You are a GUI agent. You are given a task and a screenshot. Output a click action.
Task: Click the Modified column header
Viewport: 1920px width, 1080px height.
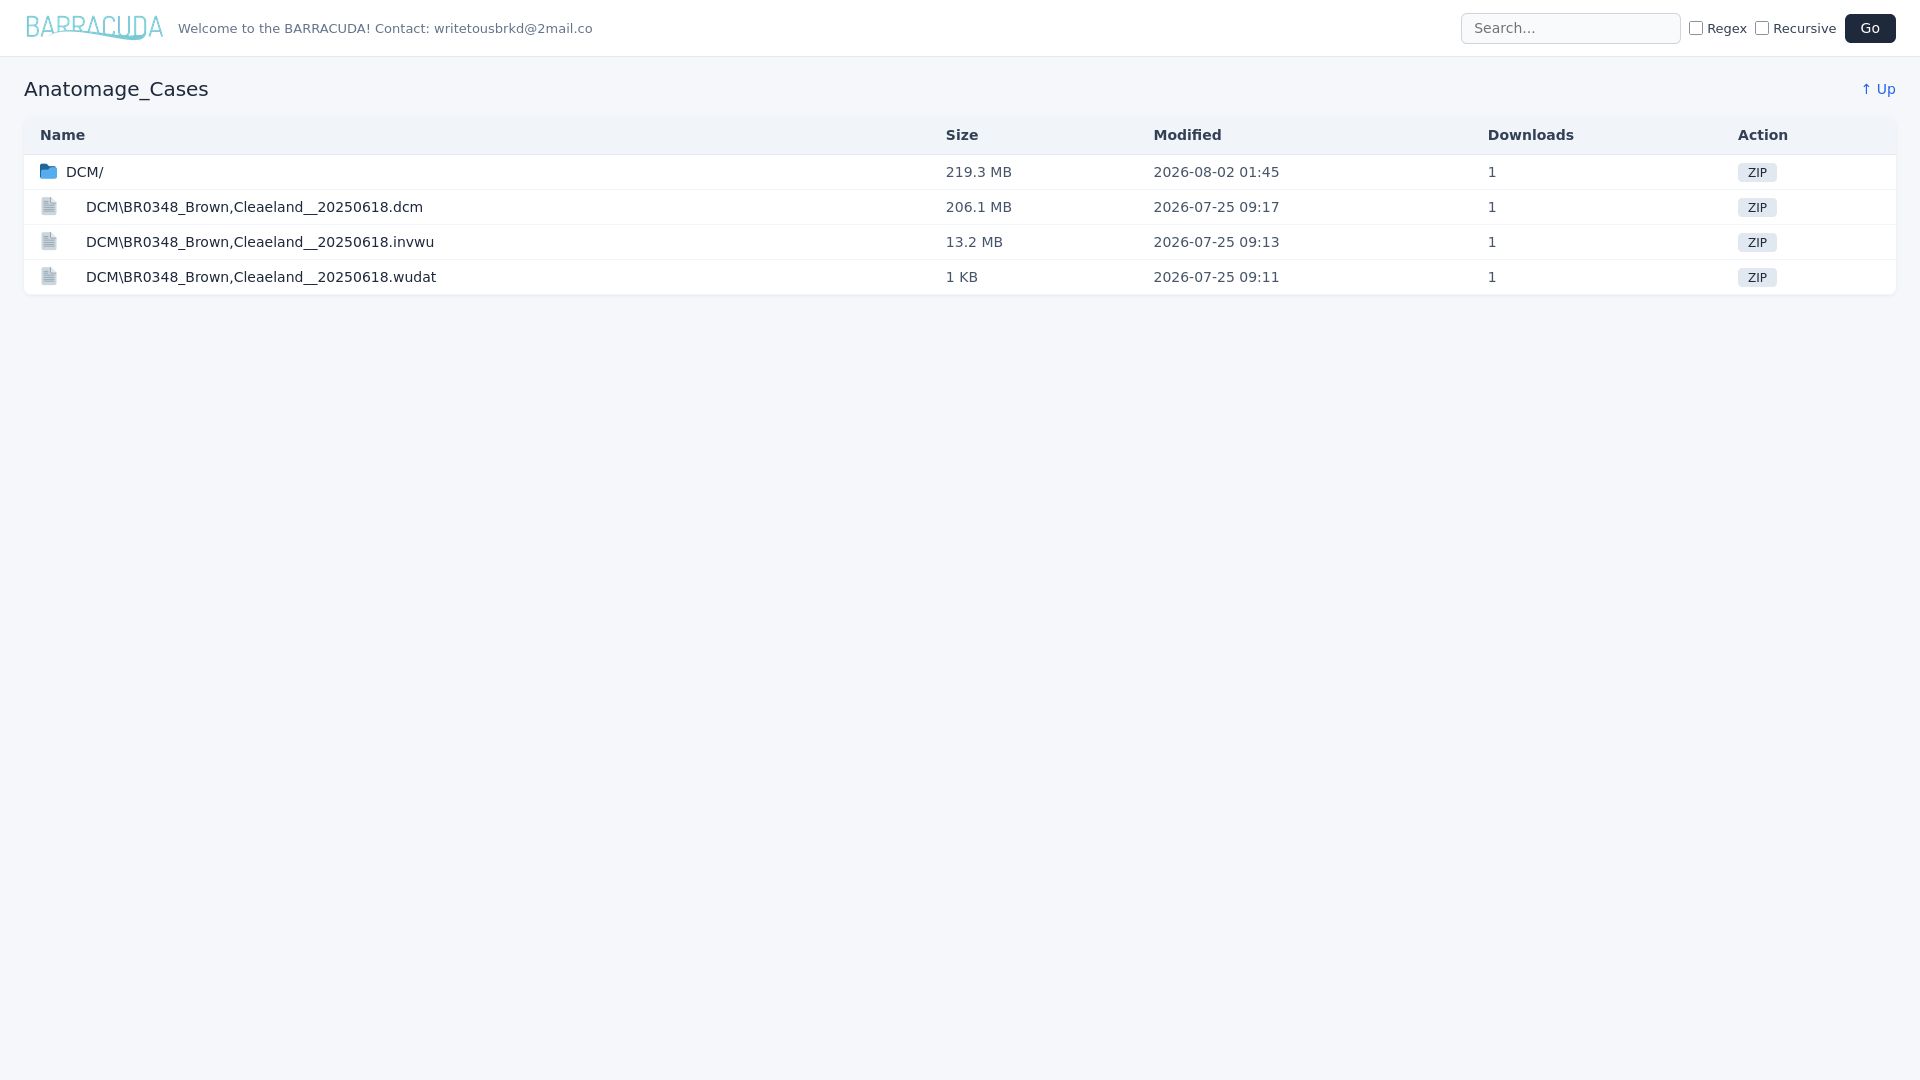click(x=1187, y=135)
